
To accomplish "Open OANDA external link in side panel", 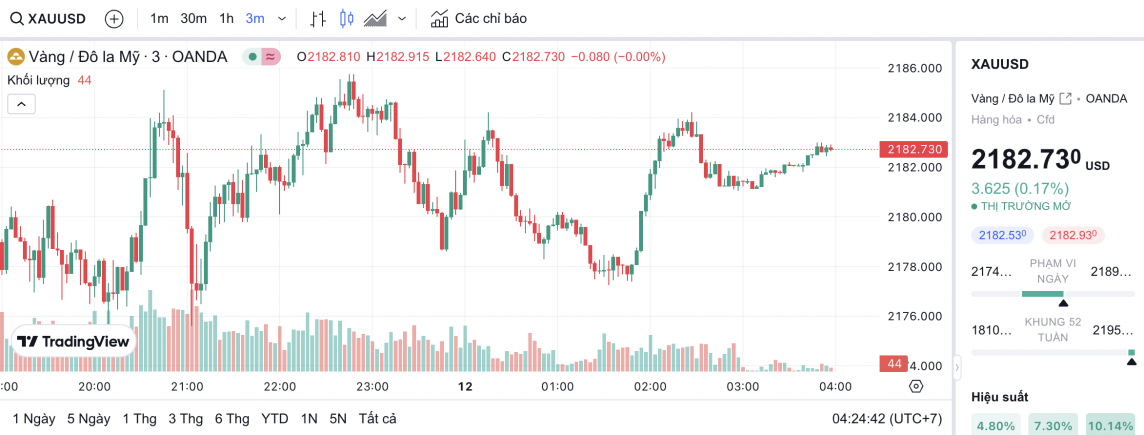I will tap(1066, 98).
